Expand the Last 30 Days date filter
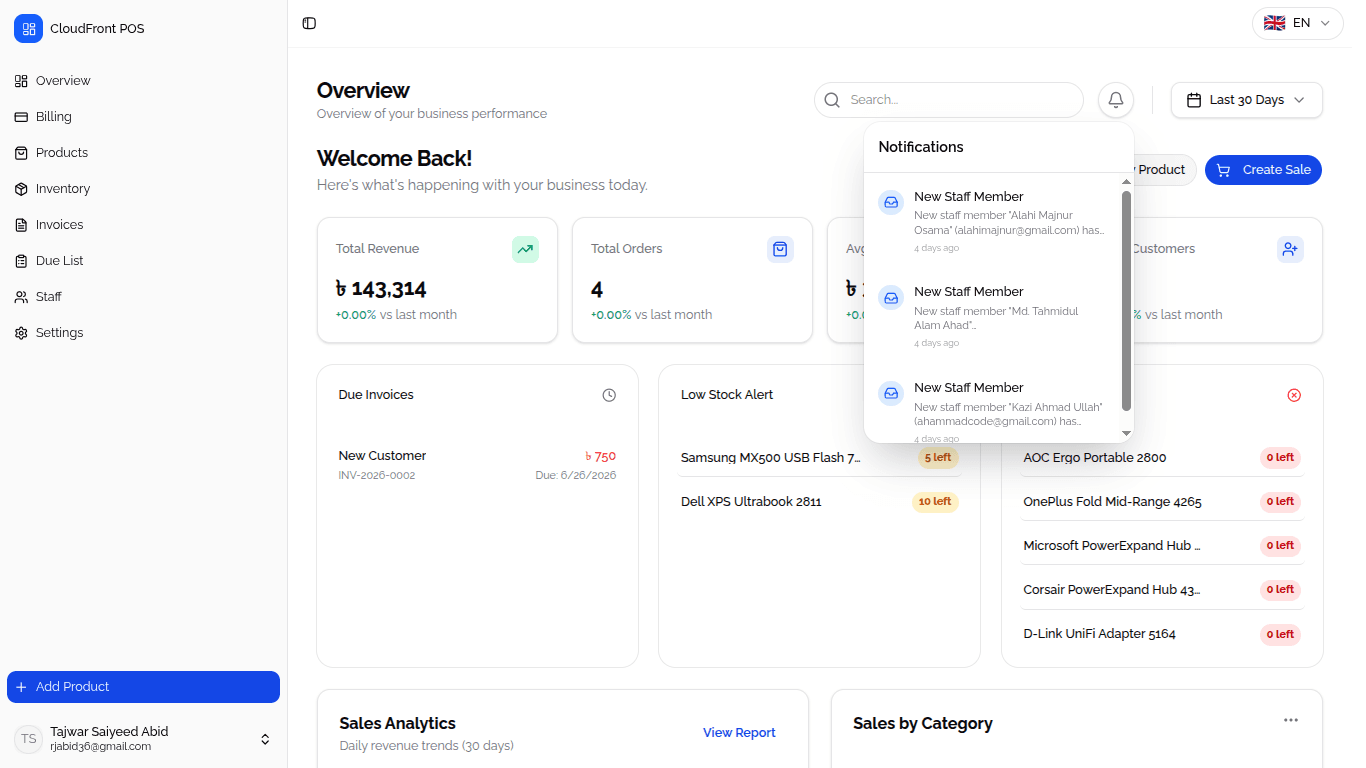This screenshot has height=768, width=1366. (x=1247, y=100)
